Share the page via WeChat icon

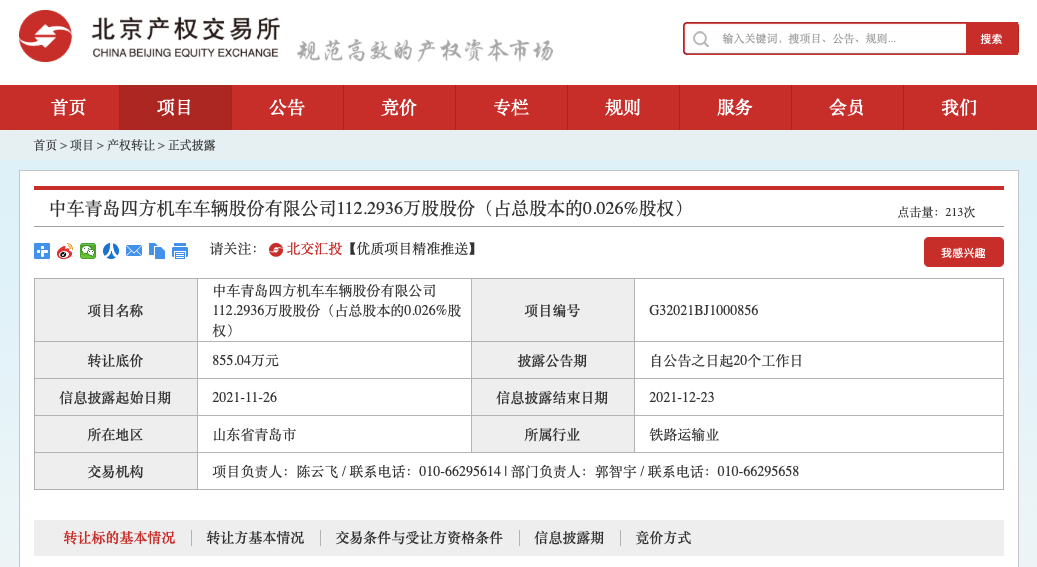(x=88, y=251)
